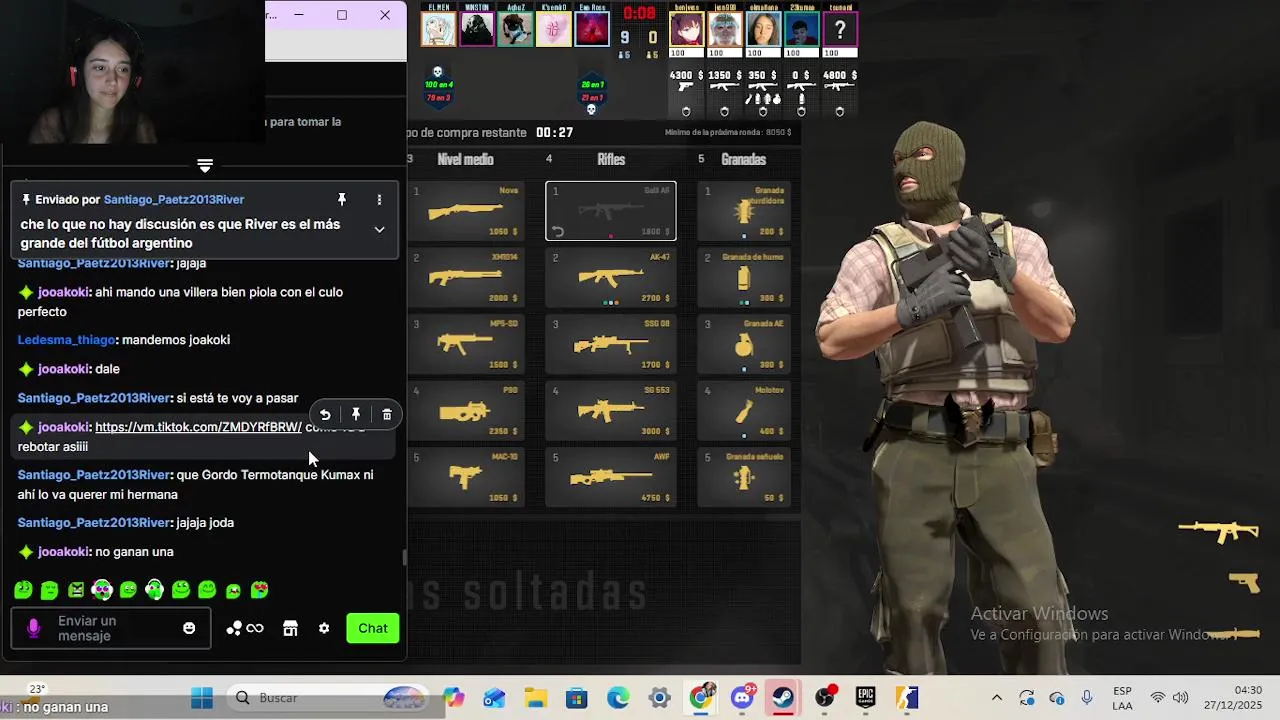1280x720 pixels.
Task: Select WINSTON player avatar on scoreboard
Action: [x=477, y=29]
